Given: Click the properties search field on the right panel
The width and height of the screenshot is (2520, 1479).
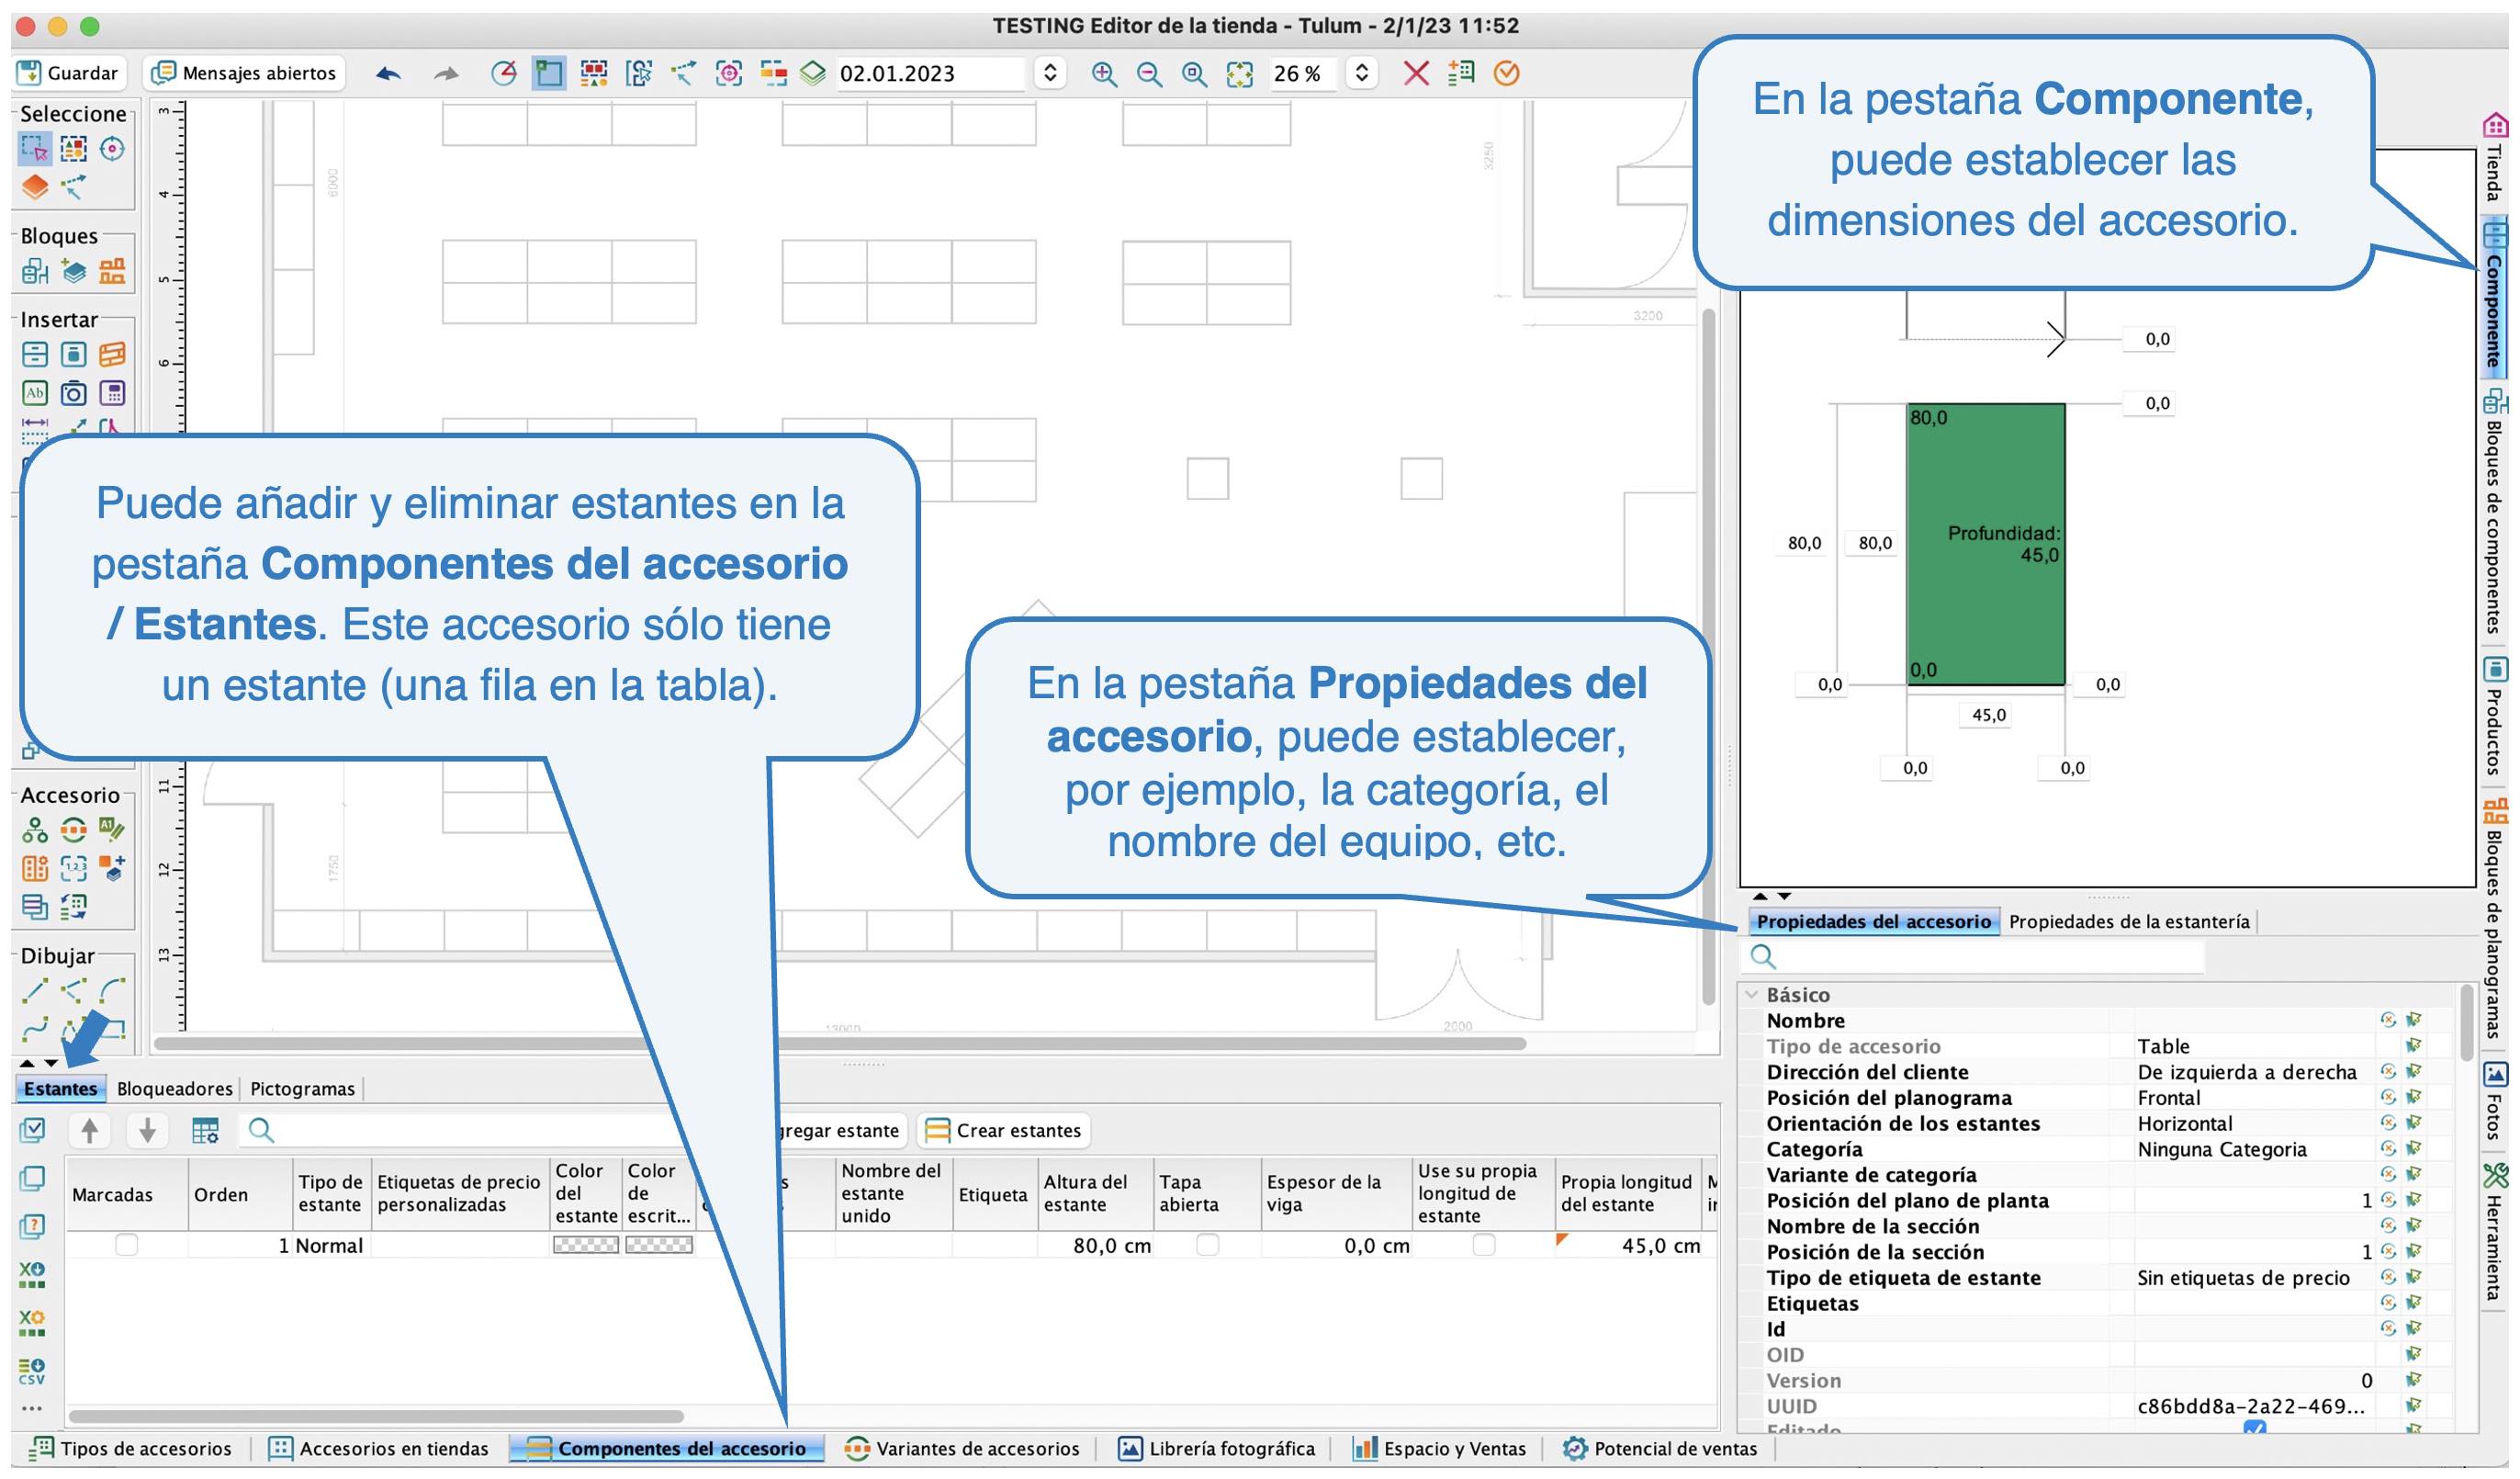Looking at the screenshot, I should (x=1973, y=958).
